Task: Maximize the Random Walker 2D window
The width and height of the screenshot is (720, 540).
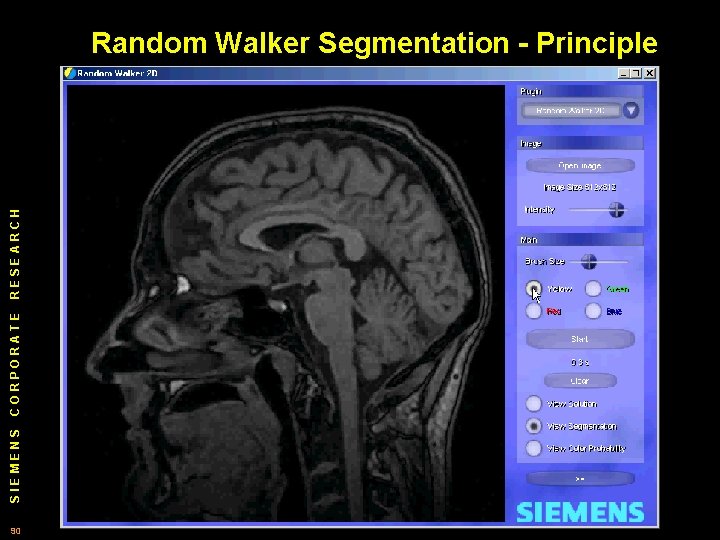Action: (x=636, y=73)
